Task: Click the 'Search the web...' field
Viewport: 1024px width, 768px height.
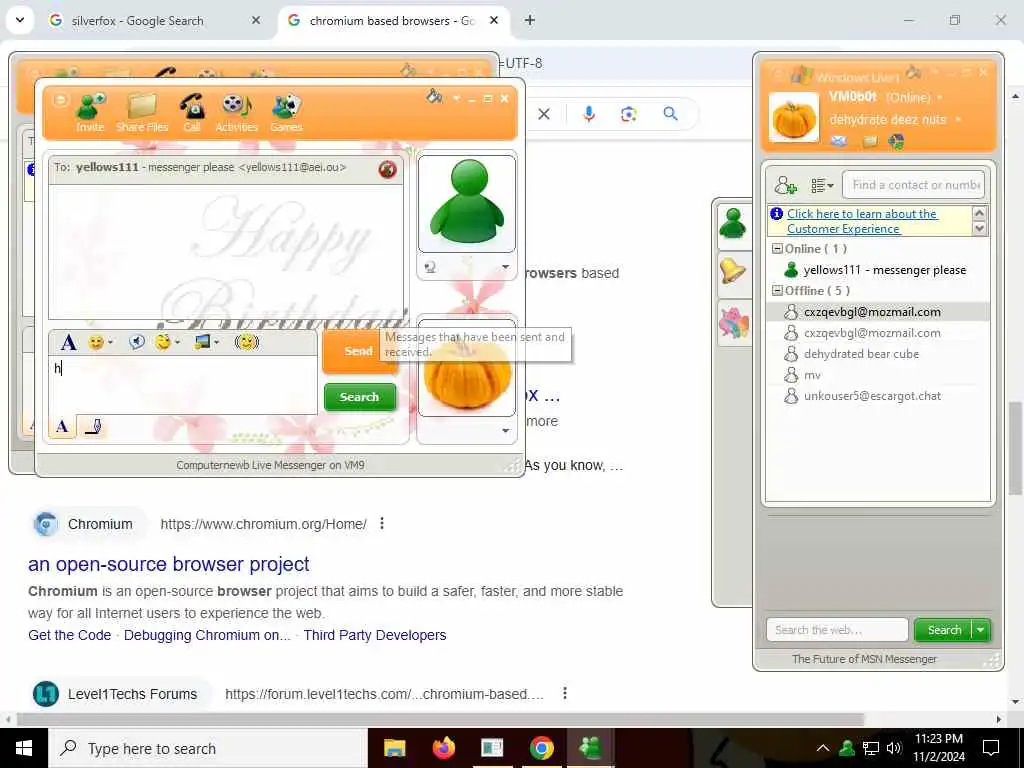Action: click(837, 630)
